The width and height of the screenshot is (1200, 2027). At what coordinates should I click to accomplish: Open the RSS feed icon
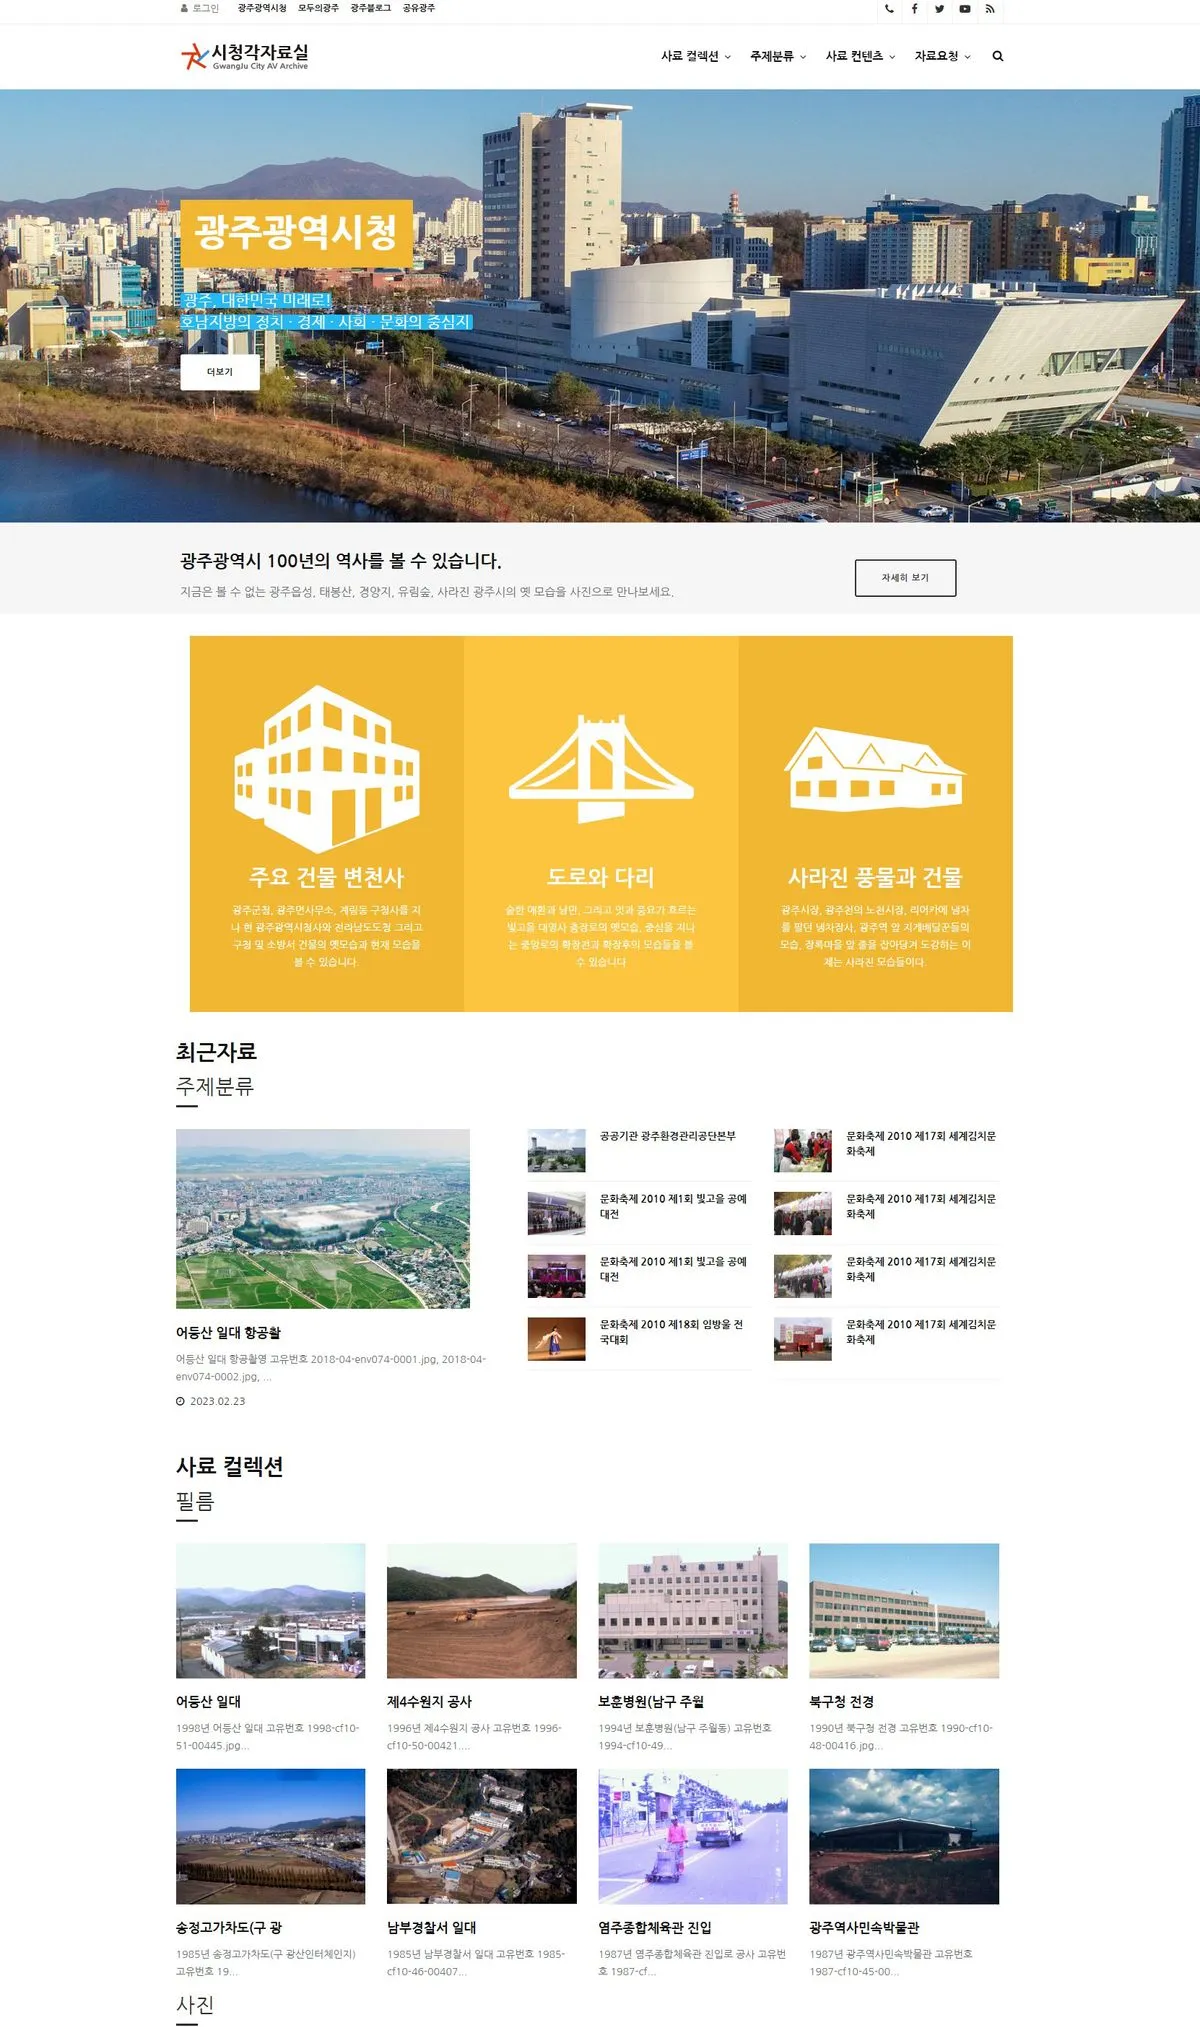990,9
